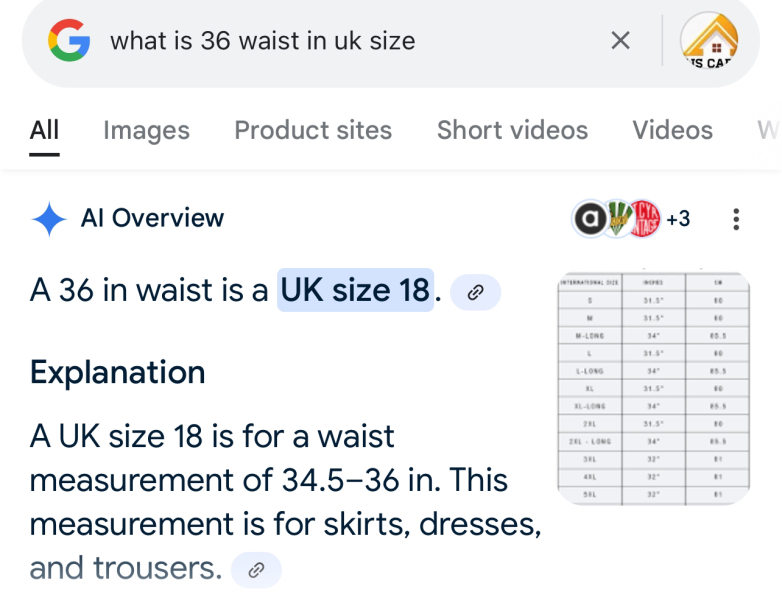Clear the search query with the X

coord(620,40)
